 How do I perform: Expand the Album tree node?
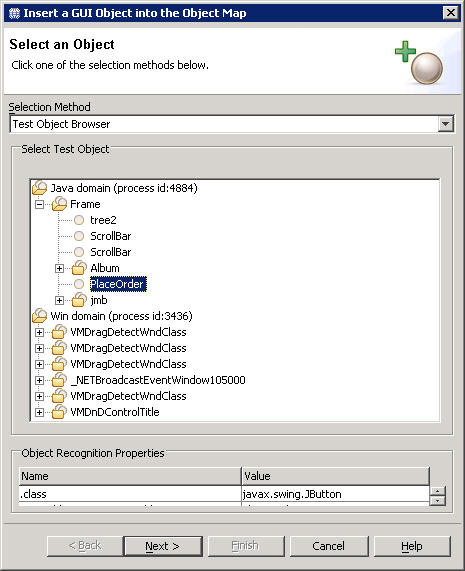59,268
